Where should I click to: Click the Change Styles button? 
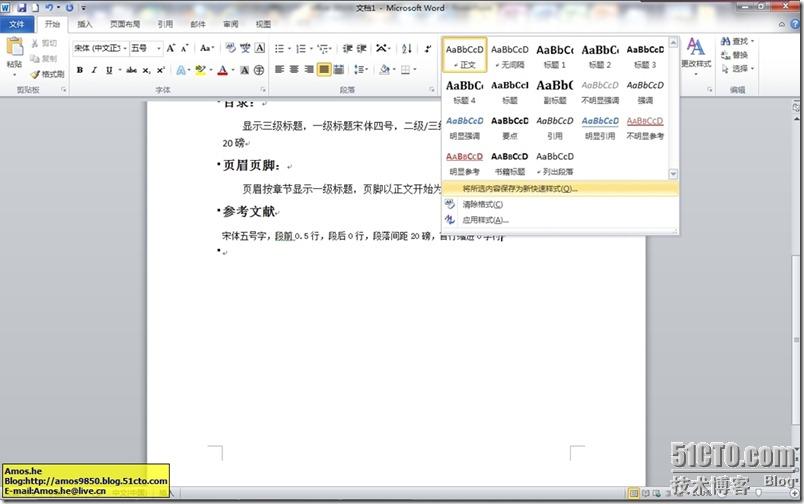point(696,56)
